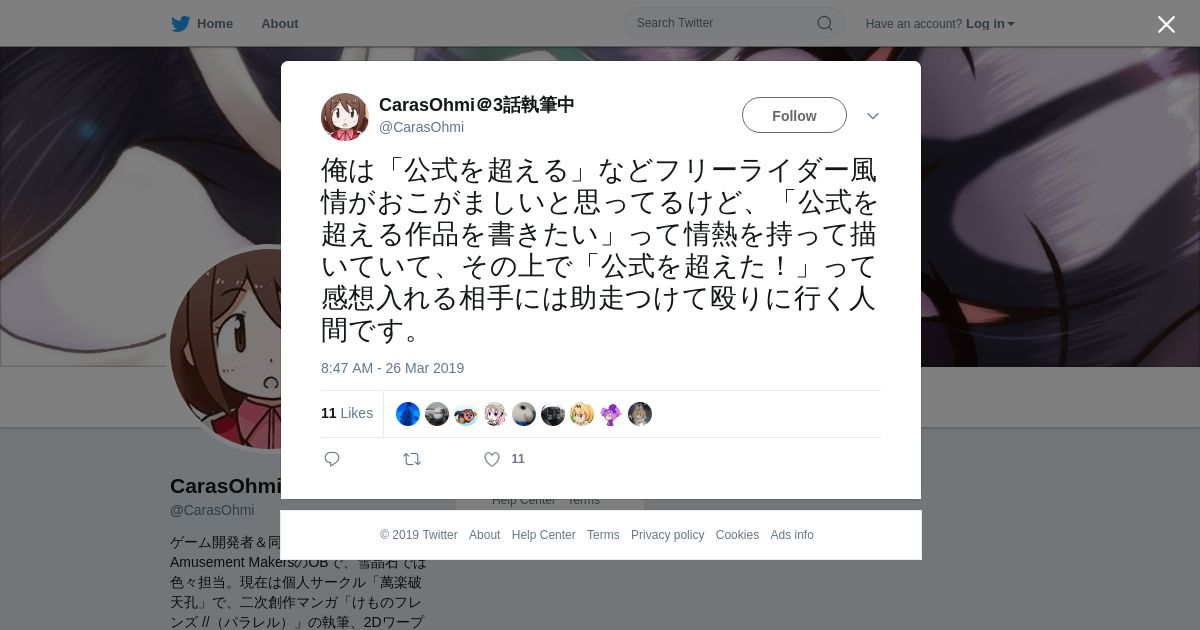The width and height of the screenshot is (1200, 630).
Task: Open the blue liker avatar
Action: click(408, 414)
